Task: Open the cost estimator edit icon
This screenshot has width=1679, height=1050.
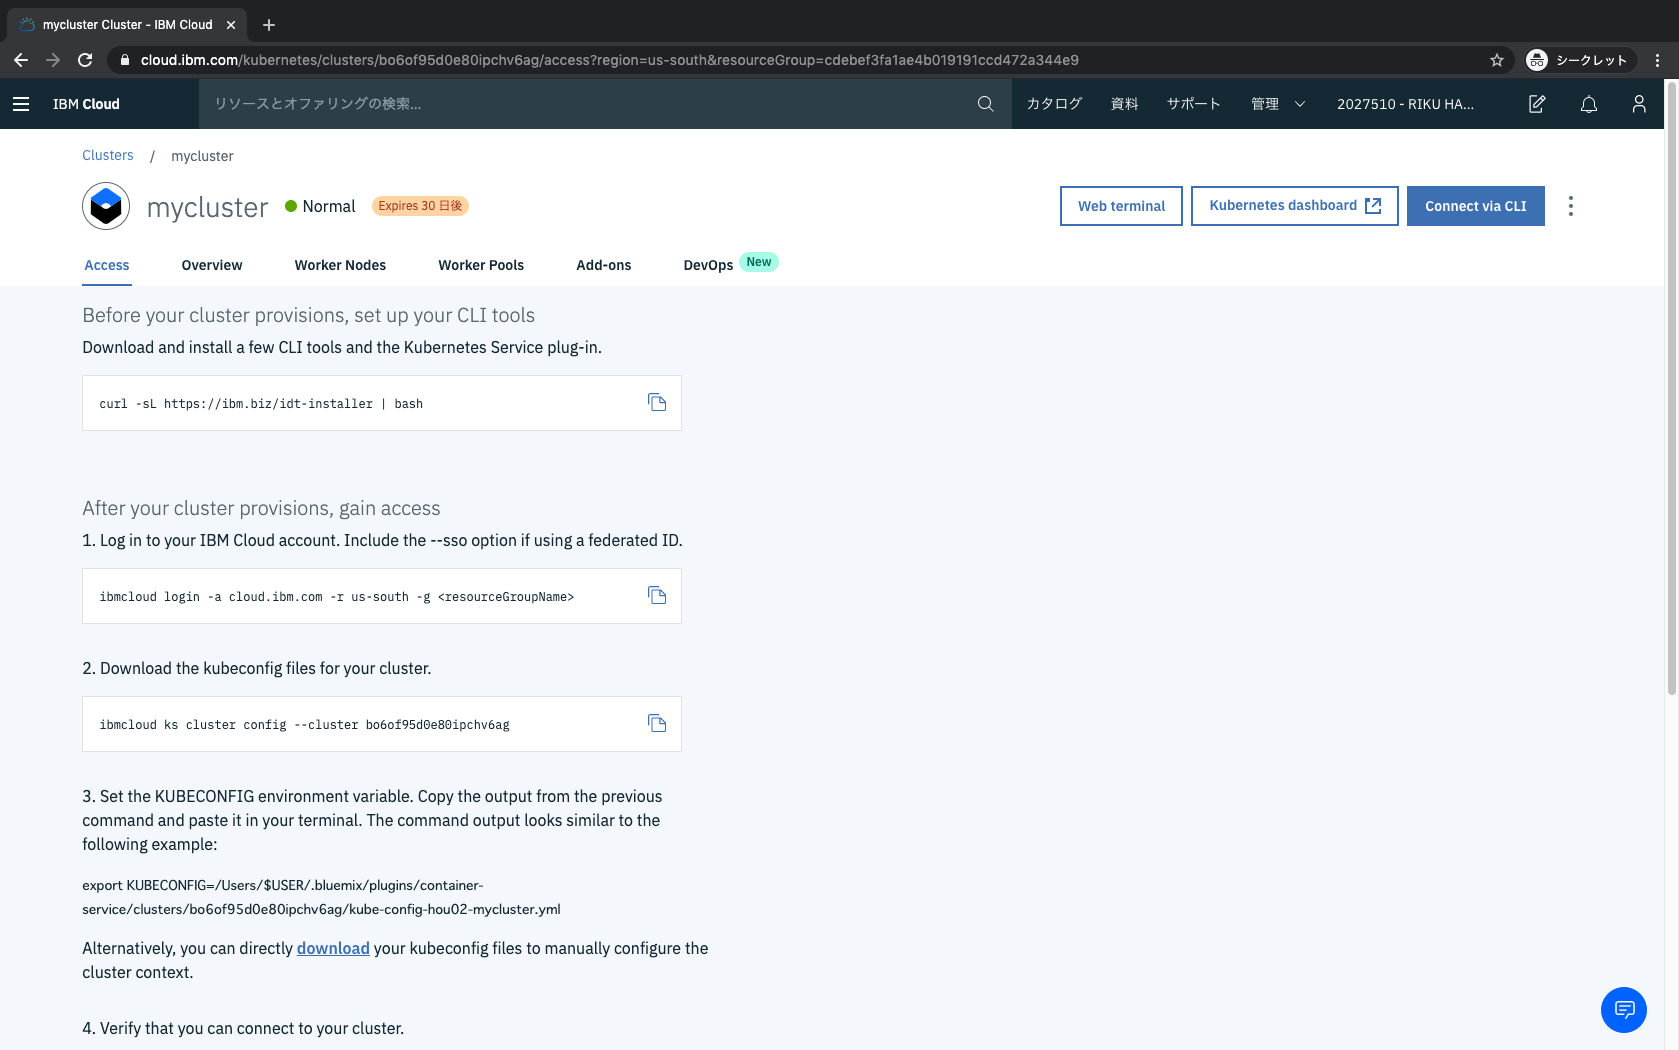Action: point(1537,104)
